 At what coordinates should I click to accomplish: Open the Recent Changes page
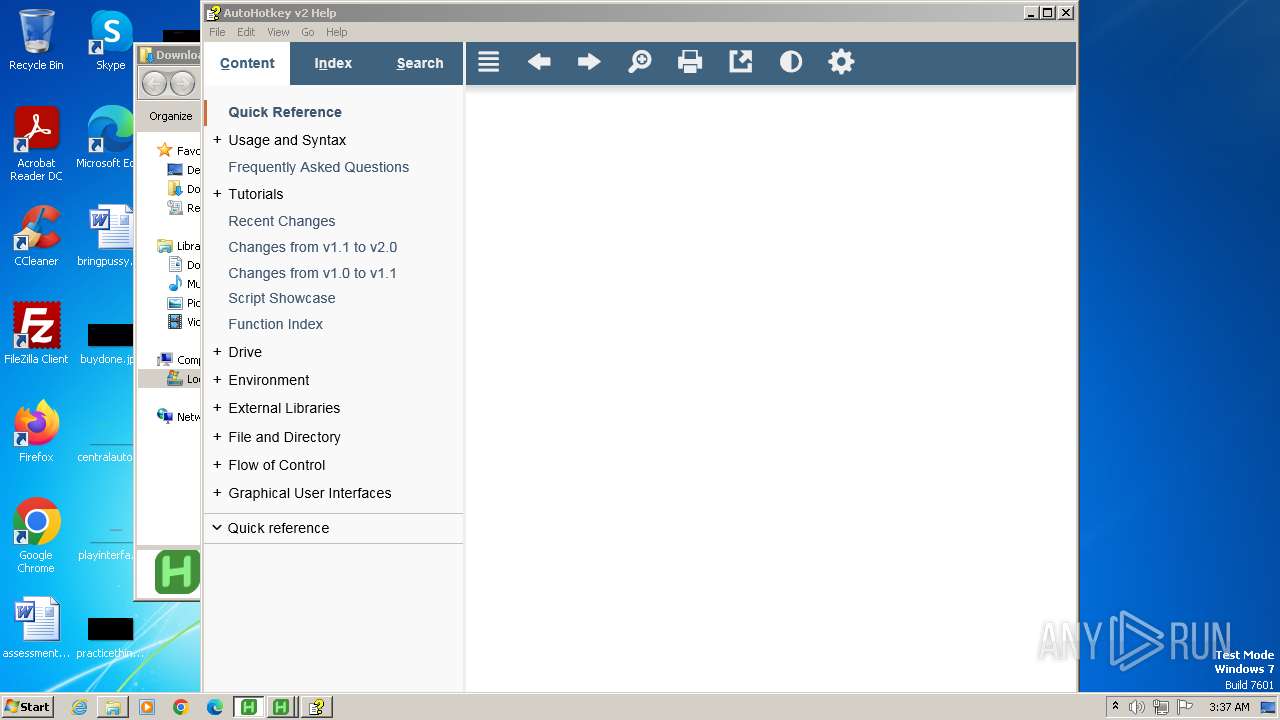point(281,221)
